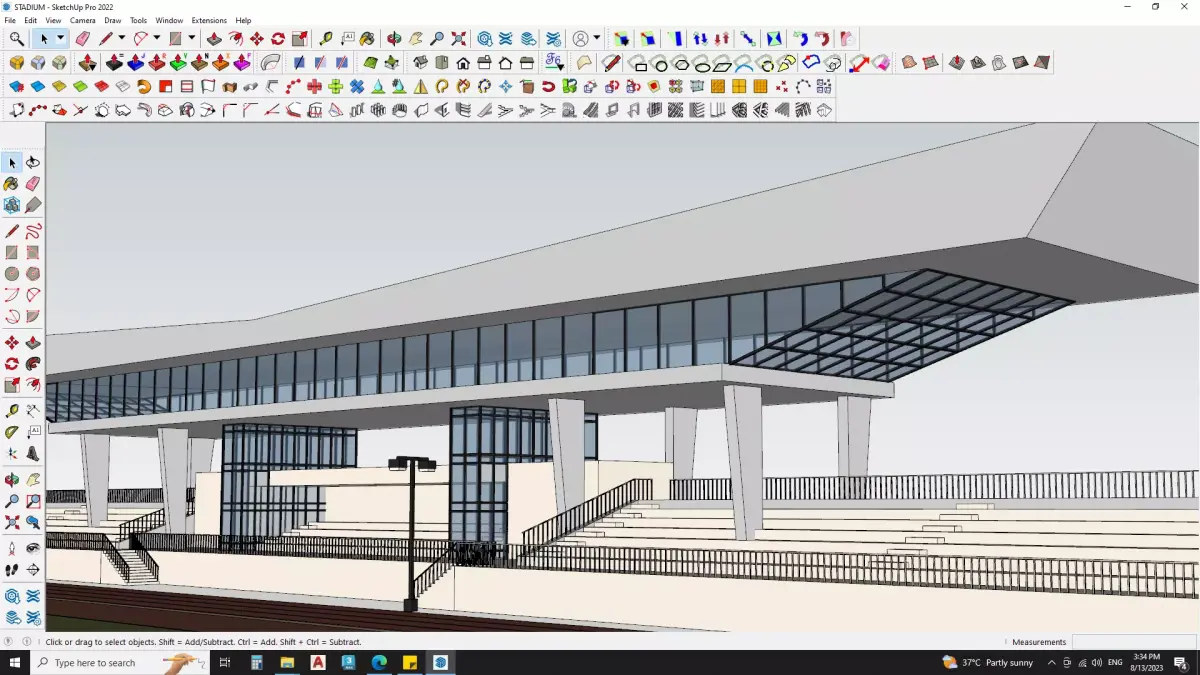Expand the Arc tool dropdown arrow
Viewport: 1200px width, 675px height.
[x=157, y=39]
